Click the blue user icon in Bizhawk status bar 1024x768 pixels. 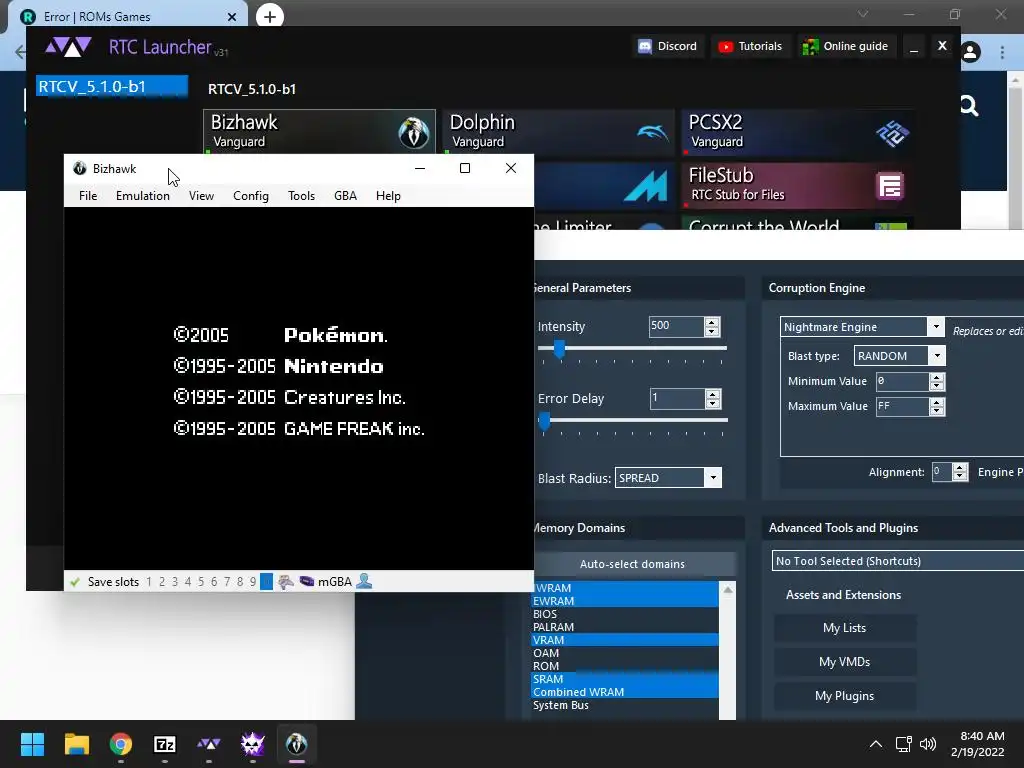pos(364,581)
